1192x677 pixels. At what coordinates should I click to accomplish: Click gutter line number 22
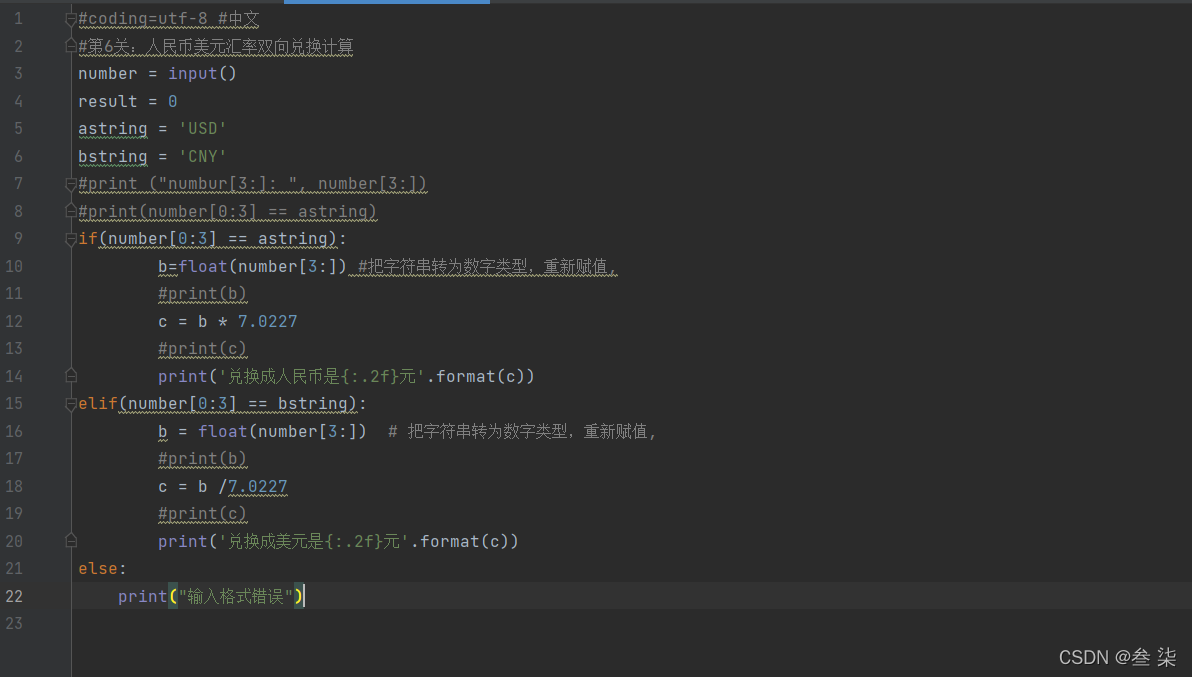point(14,596)
